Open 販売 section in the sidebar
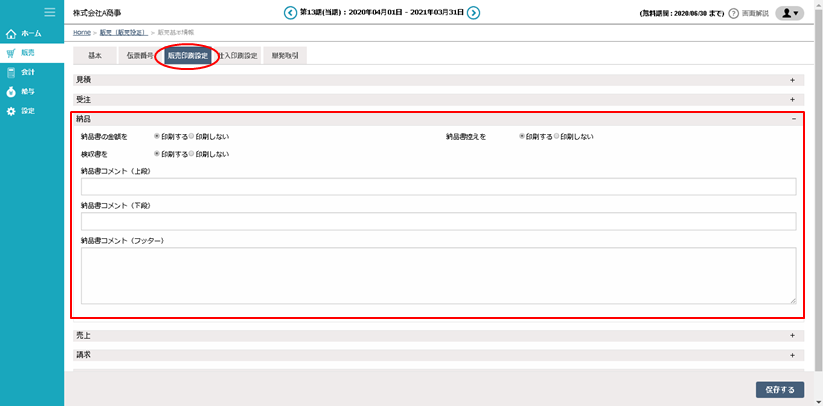Viewport: 823px width, 406px height. (25, 53)
